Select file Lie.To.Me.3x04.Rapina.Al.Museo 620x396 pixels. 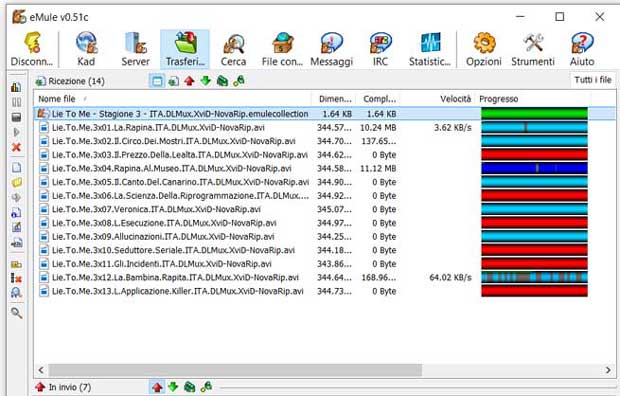pos(324,169)
